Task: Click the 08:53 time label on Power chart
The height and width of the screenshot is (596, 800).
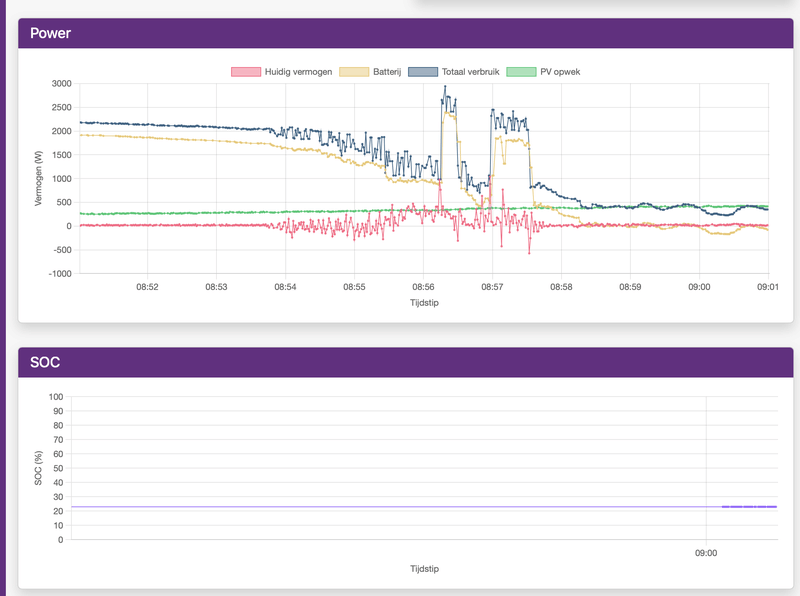Action: coord(216,287)
